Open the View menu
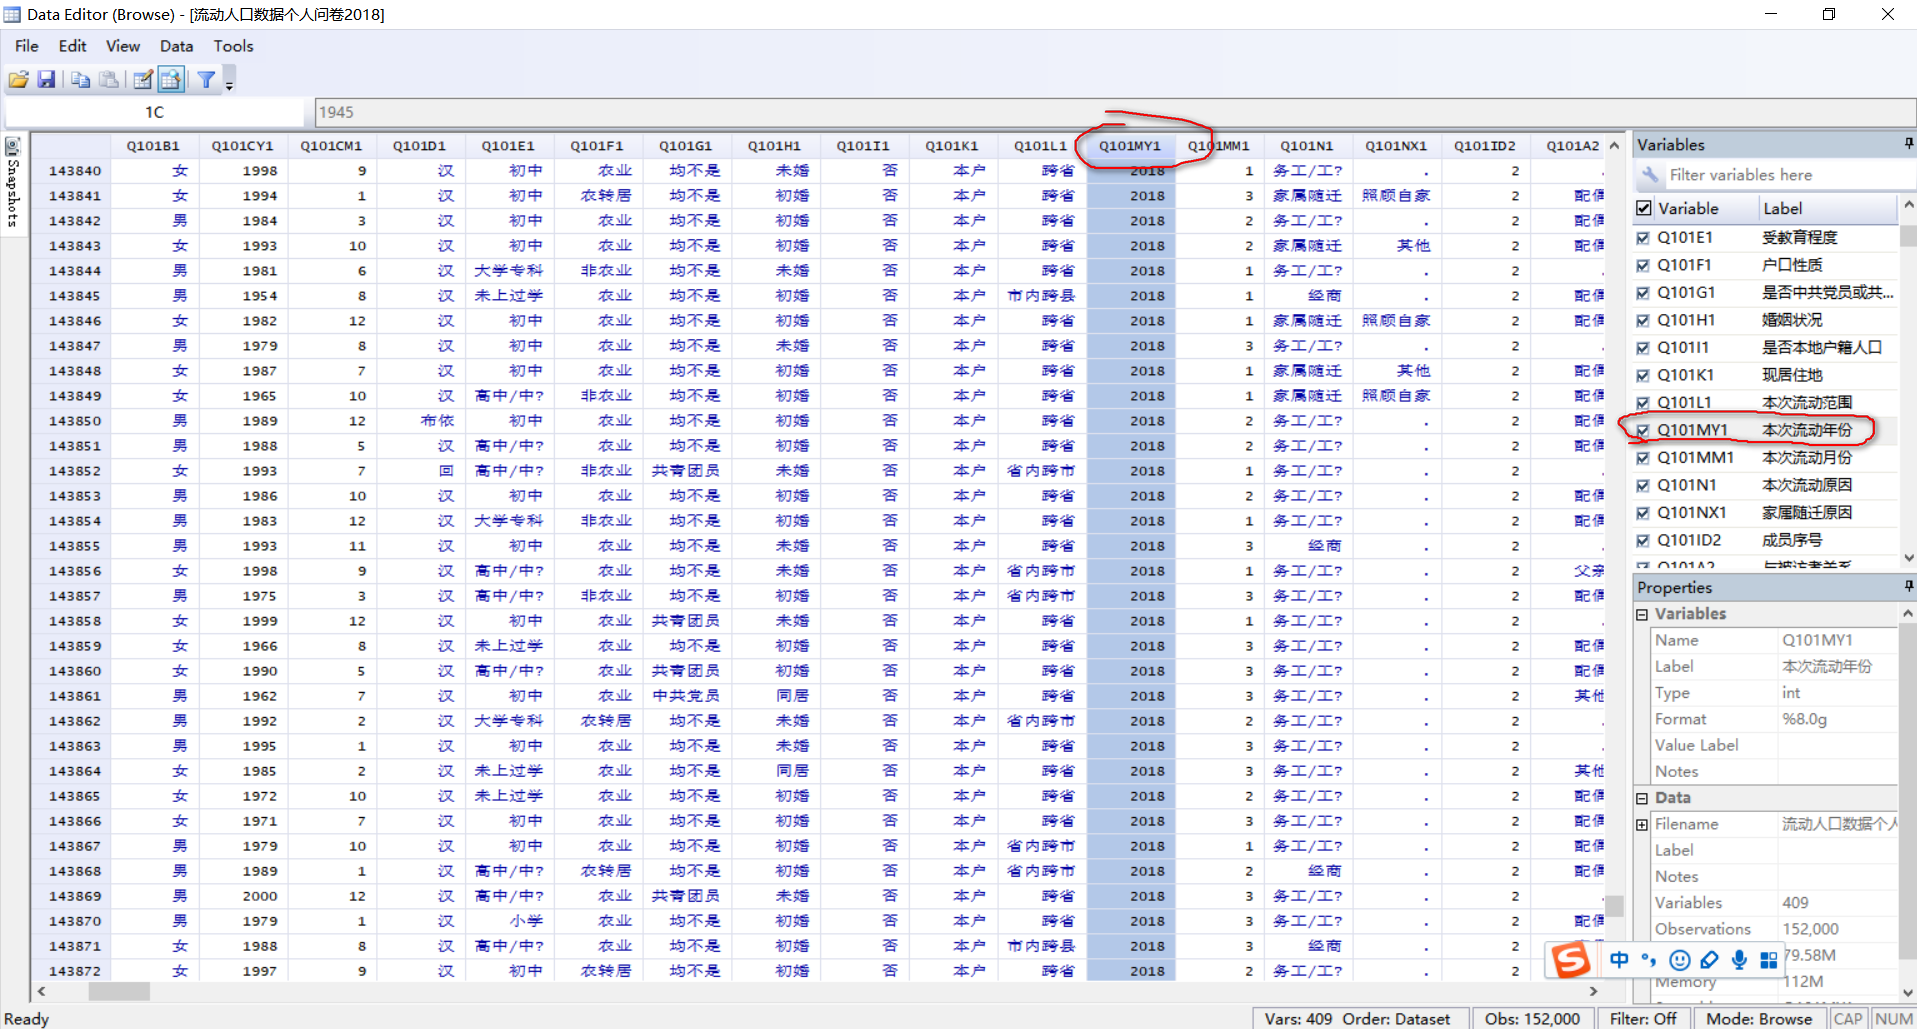This screenshot has height=1029, width=1917. tap(123, 46)
